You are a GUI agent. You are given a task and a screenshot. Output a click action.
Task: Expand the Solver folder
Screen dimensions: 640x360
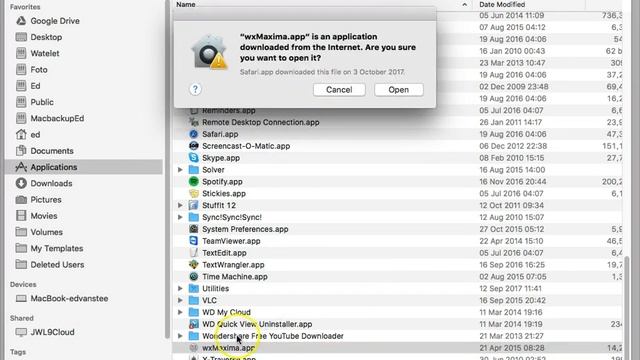(180, 170)
